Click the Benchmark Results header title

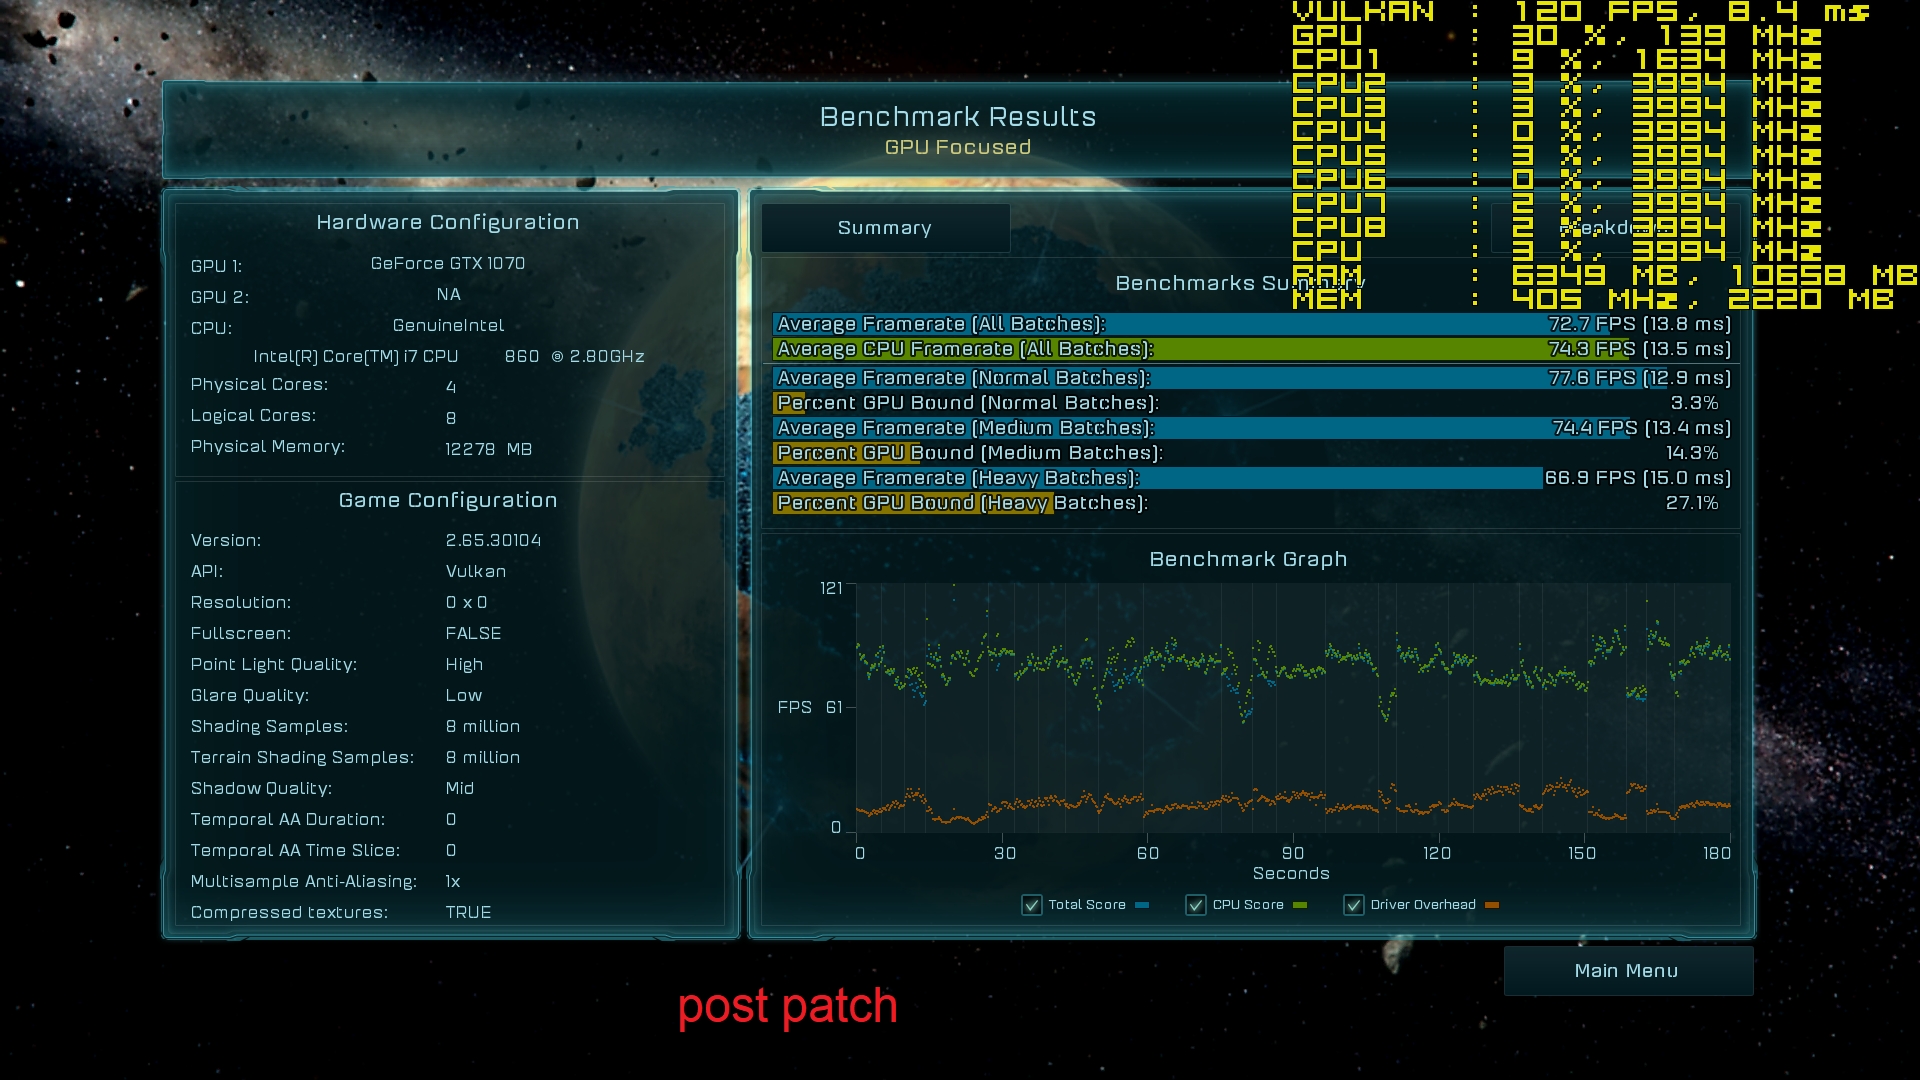tap(957, 117)
